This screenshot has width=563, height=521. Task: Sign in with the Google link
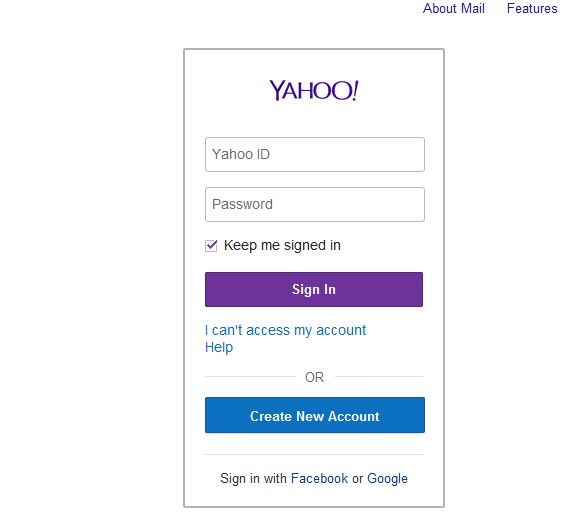(387, 479)
